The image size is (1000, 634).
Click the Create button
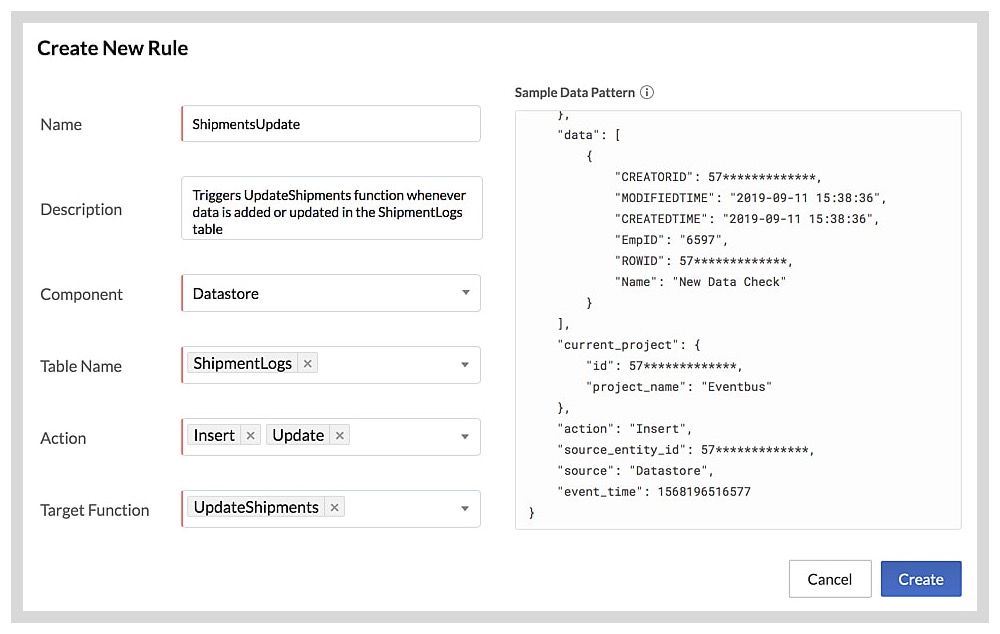[921, 578]
